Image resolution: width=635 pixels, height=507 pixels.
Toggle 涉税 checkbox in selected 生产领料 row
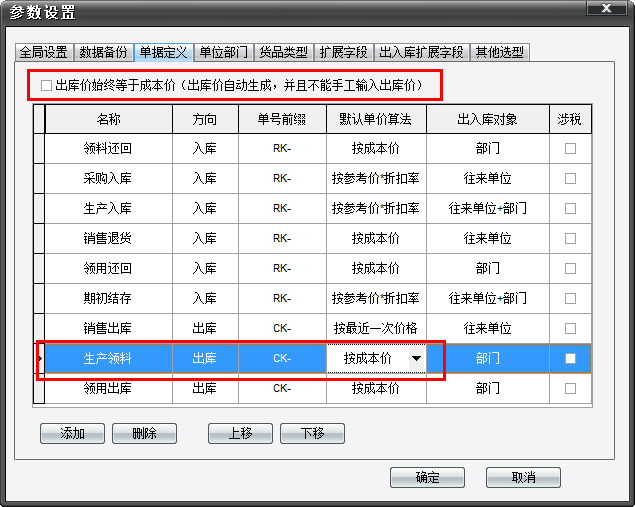[x=570, y=359]
